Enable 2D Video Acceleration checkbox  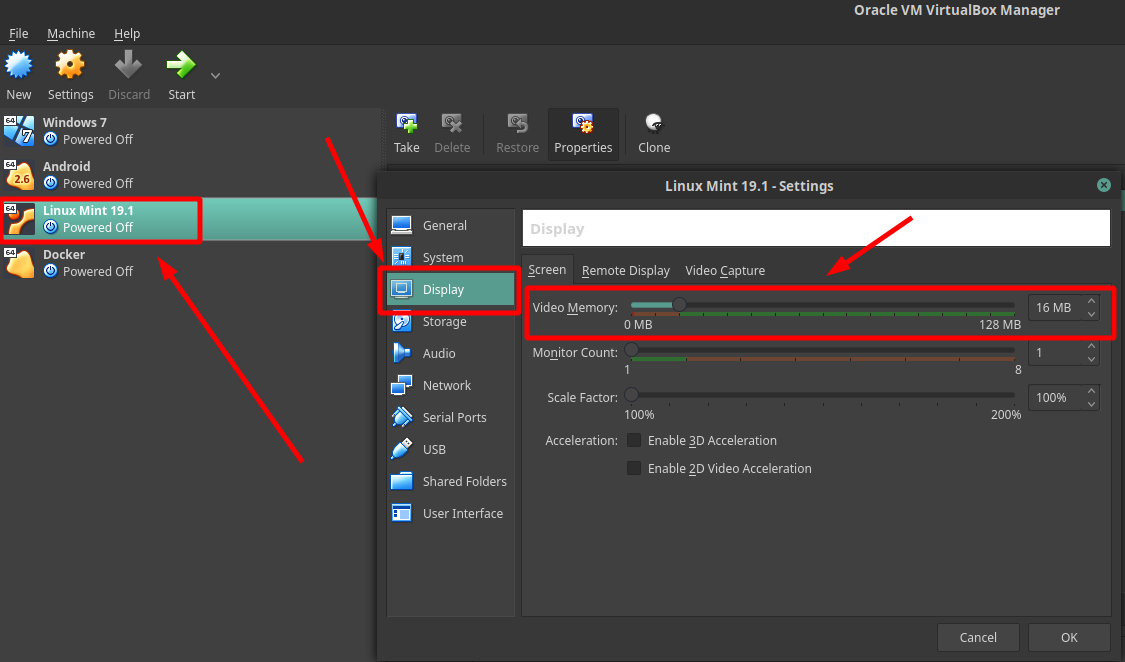(x=634, y=468)
